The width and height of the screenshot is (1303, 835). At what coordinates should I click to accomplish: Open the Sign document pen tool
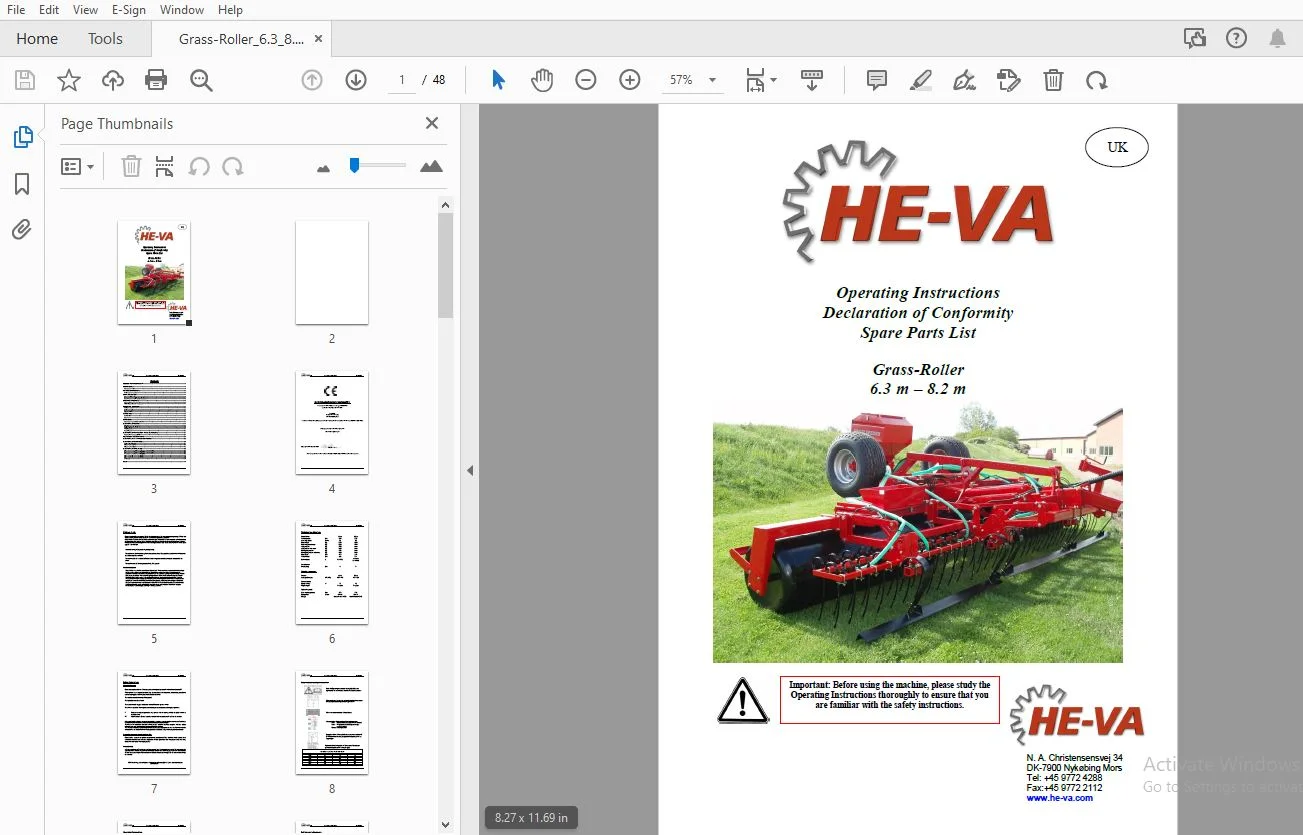pyautogui.click(x=965, y=80)
